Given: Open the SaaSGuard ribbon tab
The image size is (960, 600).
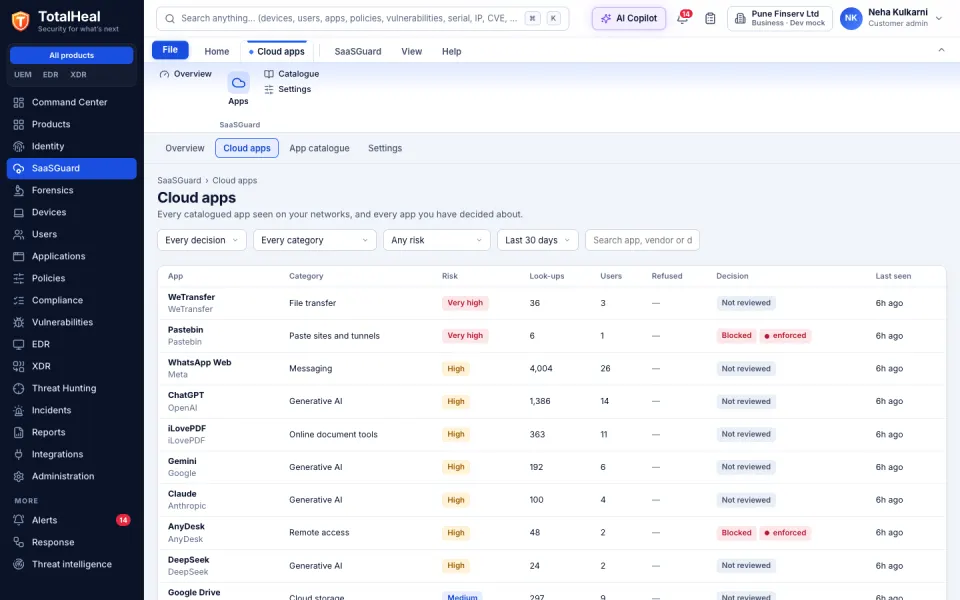Looking at the screenshot, I should tap(358, 51).
